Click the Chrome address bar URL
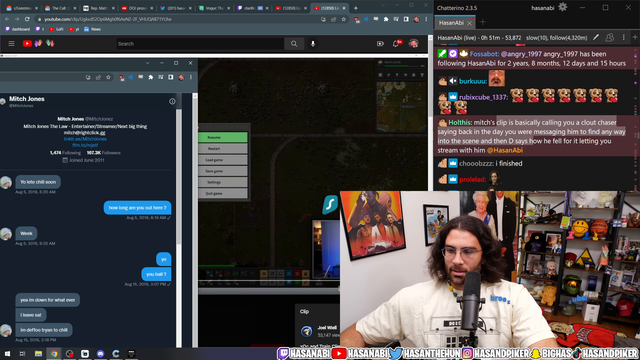The image size is (640, 360). click(x=108, y=19)
